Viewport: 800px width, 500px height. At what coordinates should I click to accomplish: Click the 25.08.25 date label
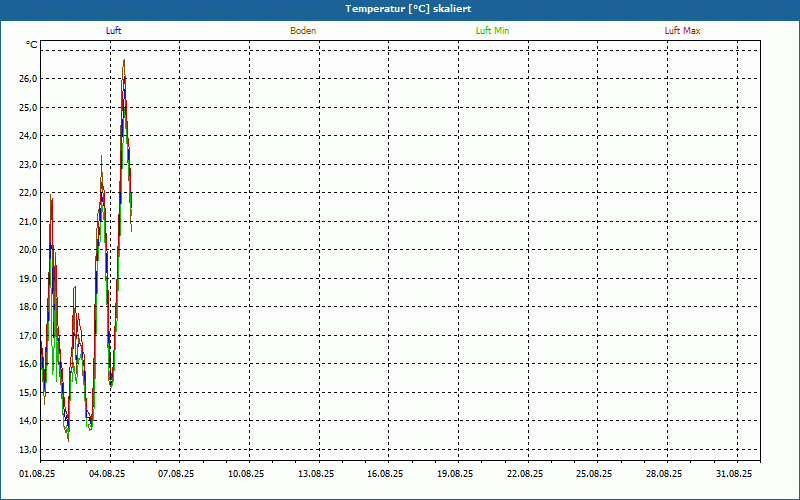(594, 474)
